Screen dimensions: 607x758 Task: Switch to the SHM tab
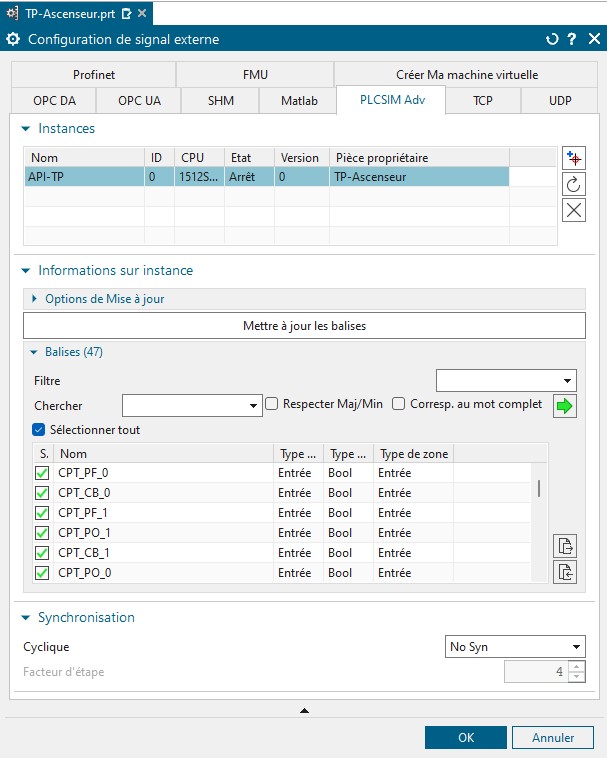click(x=221, y=101)
